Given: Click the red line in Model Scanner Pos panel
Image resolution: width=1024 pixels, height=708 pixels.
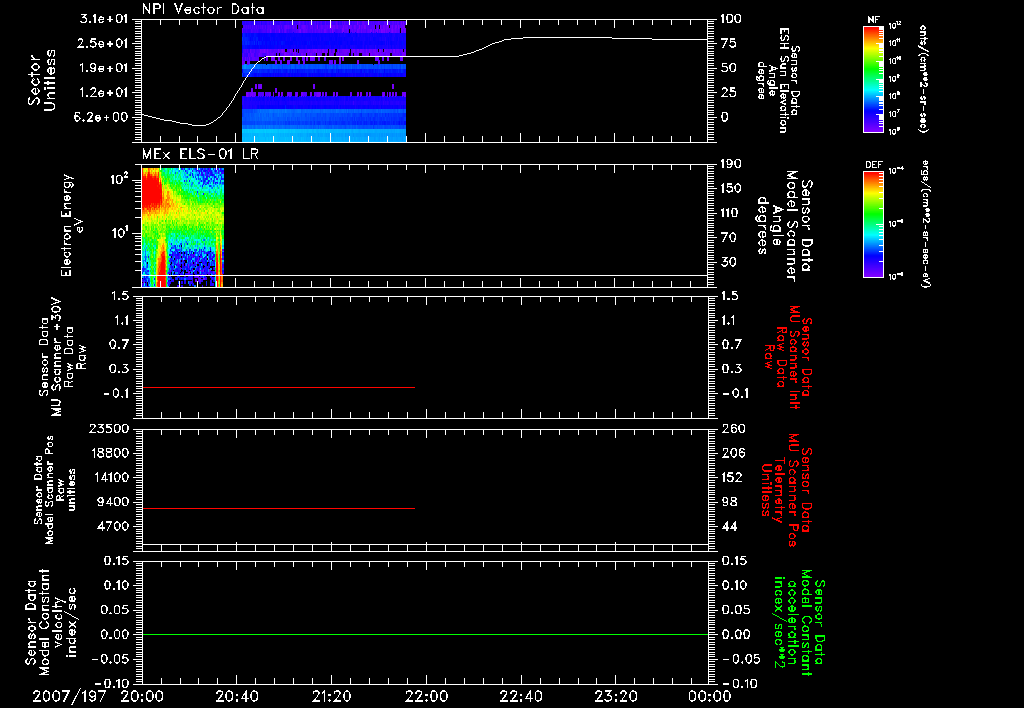Looking at the screenshot, I should [278, 508].
